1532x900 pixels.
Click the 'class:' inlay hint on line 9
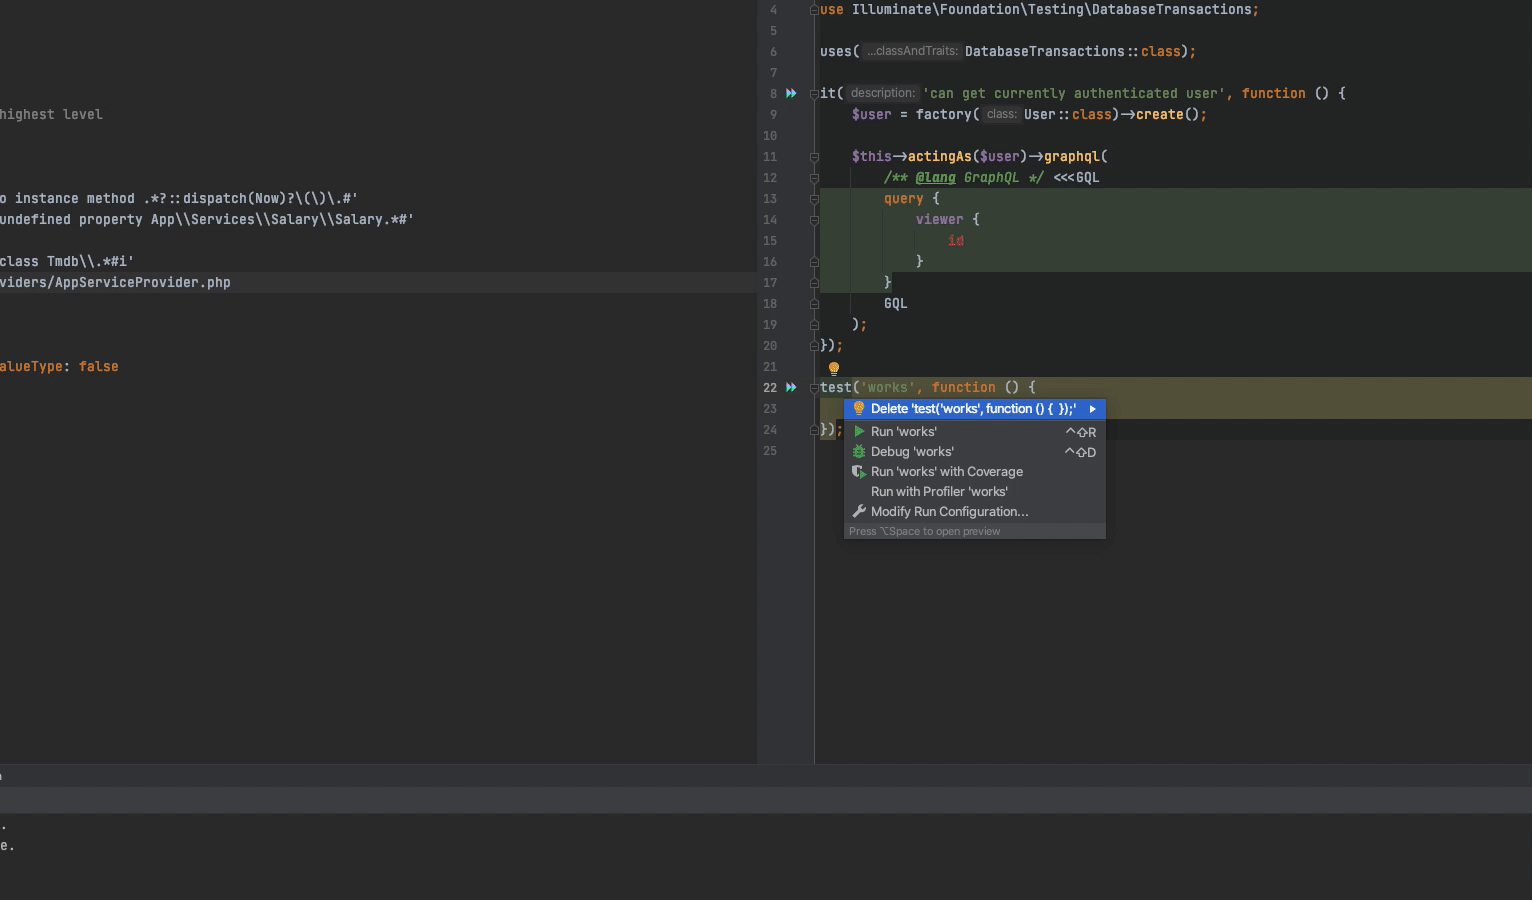1000,114
